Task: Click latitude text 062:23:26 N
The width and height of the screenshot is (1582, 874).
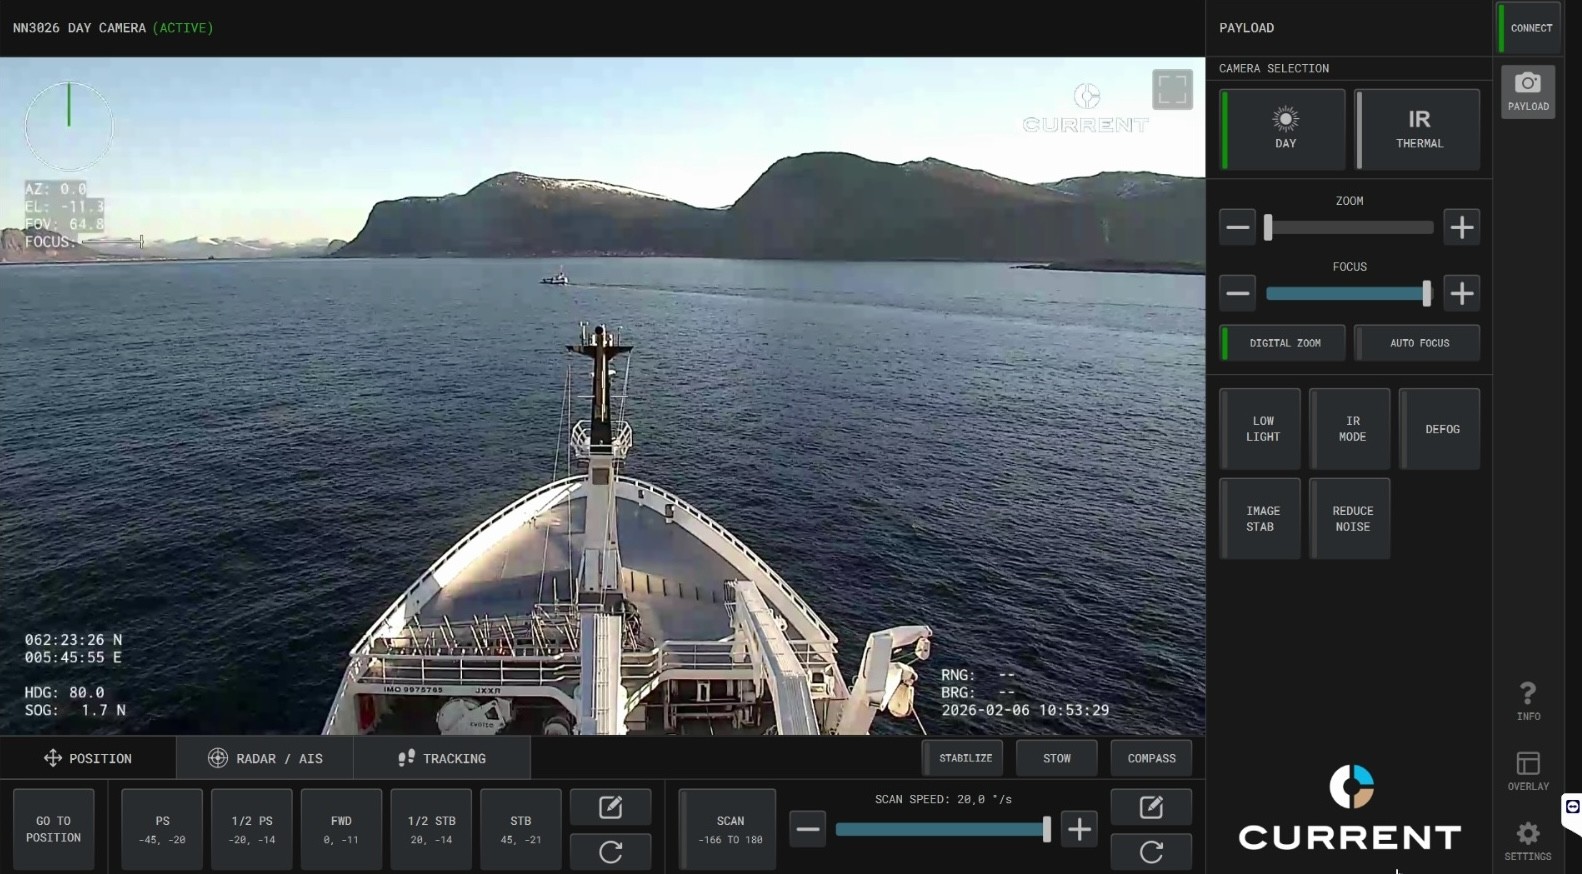Action: [74, 640]
